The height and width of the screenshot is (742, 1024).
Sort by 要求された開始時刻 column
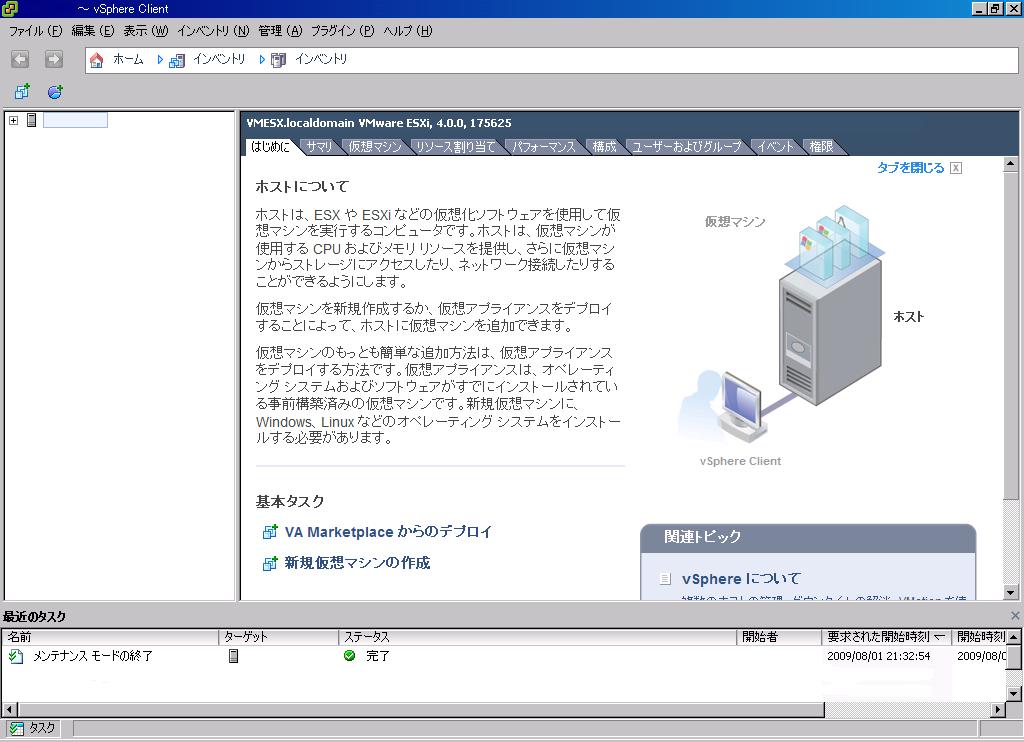tap(886, 637)
